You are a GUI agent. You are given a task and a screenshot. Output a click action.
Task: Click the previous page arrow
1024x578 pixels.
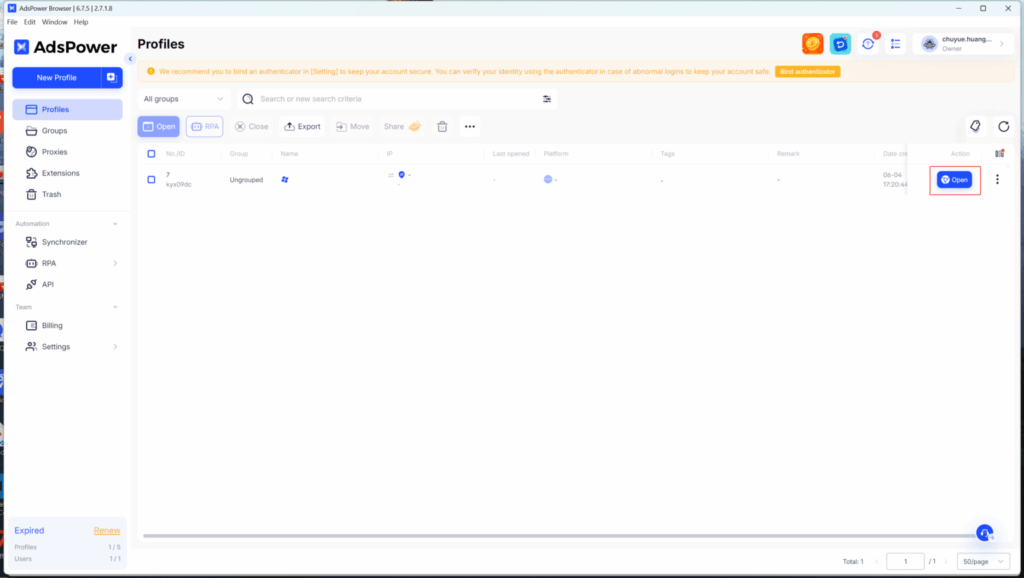[x=876, y=562]
